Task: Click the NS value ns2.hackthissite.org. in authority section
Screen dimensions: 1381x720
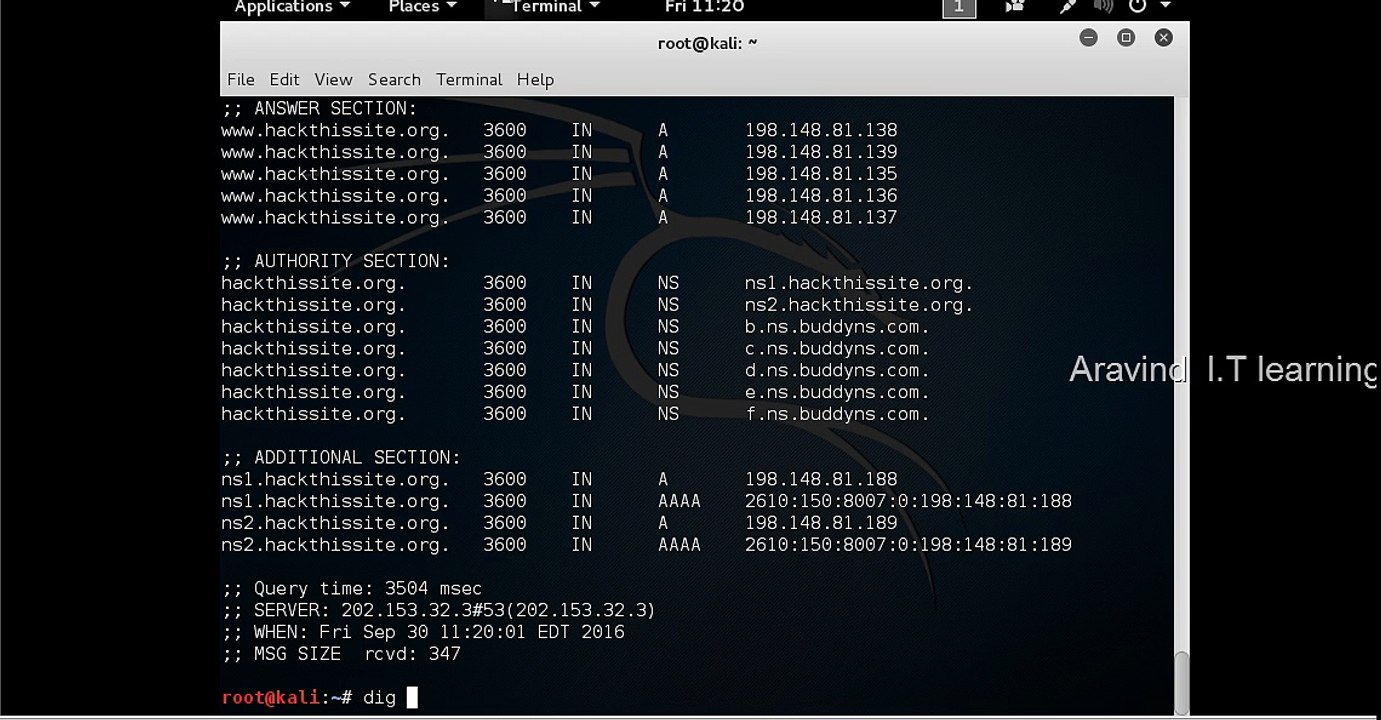Action: [x=859, y=305]
